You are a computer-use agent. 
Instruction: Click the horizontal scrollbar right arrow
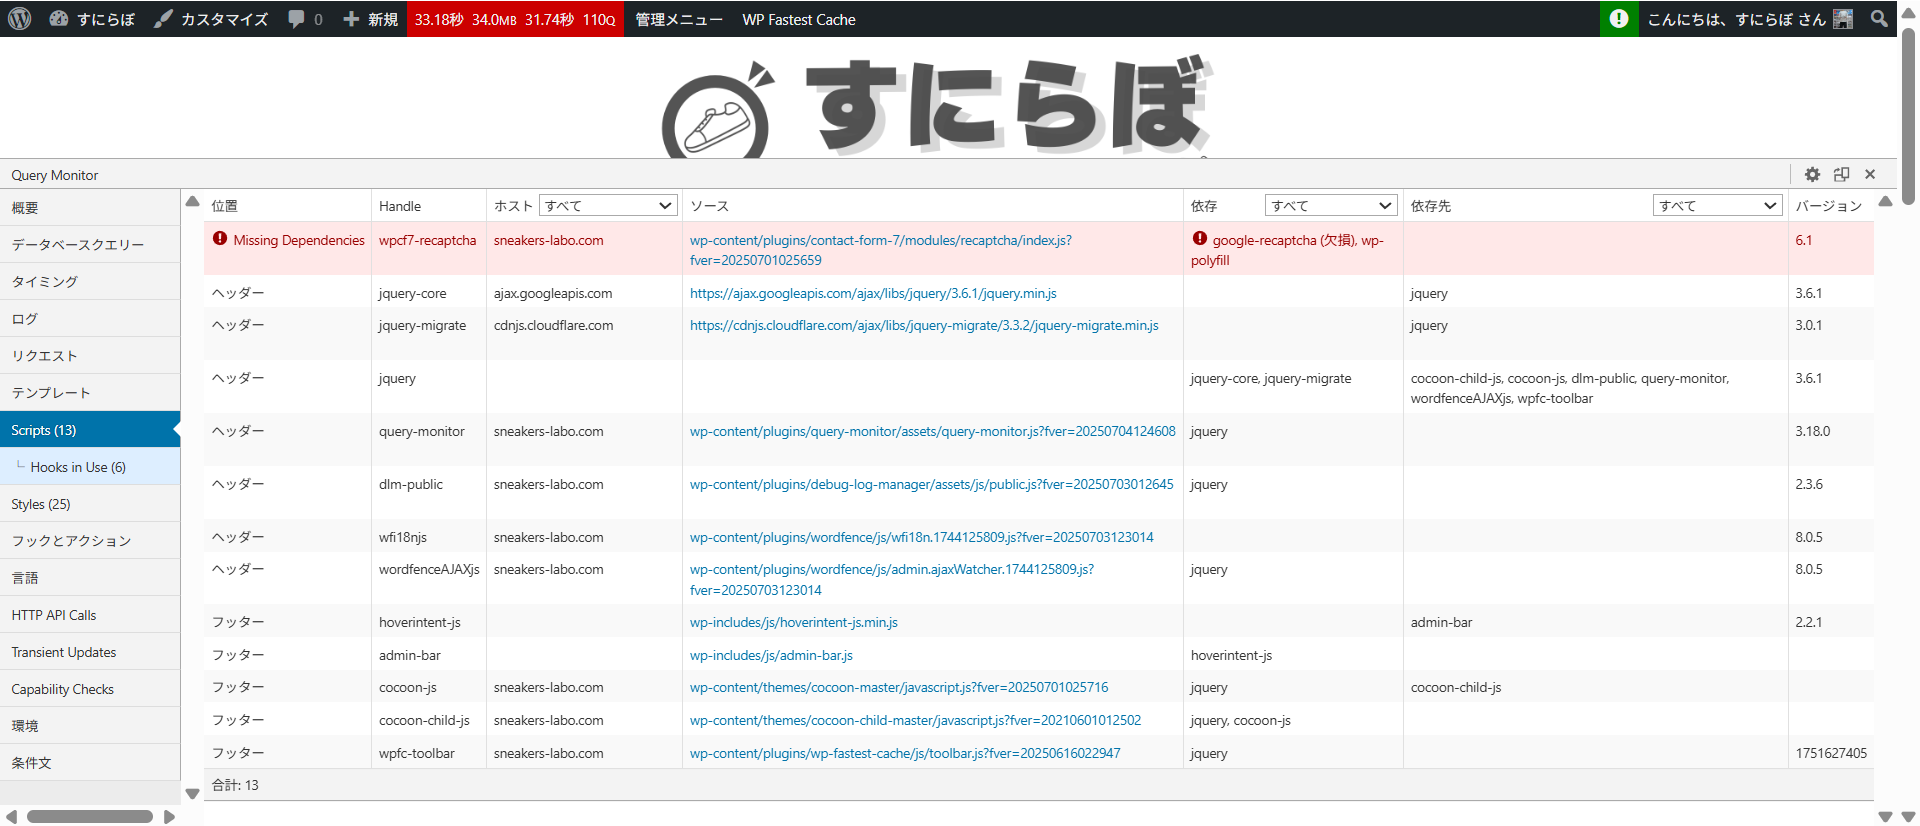coord(169,817)
